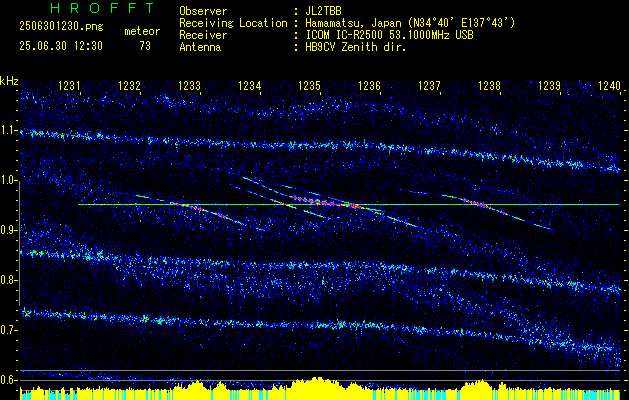Click the 1236 time axis marker

(369, 85)
